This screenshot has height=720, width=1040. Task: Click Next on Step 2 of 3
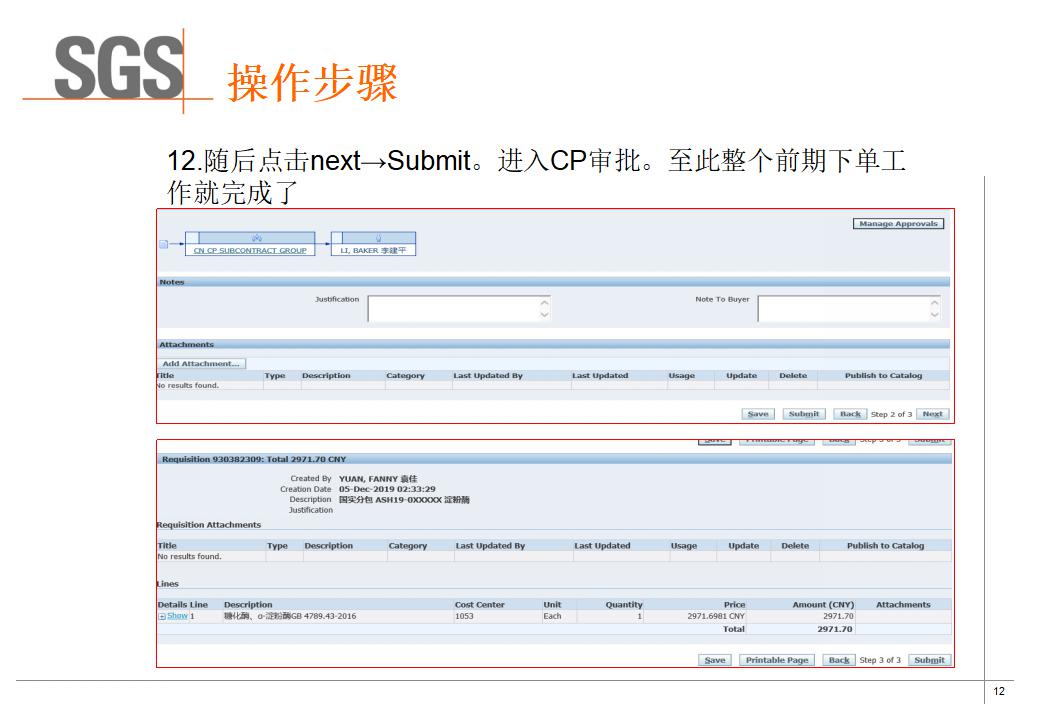(x=932, y=414)
